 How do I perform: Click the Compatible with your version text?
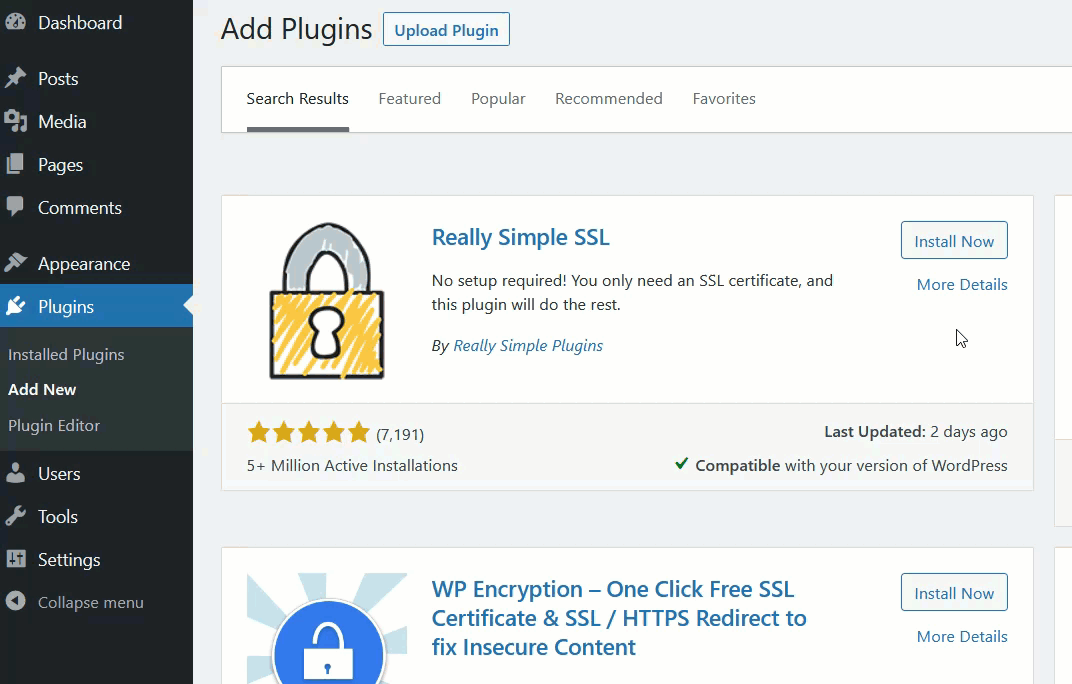point(851,466)
